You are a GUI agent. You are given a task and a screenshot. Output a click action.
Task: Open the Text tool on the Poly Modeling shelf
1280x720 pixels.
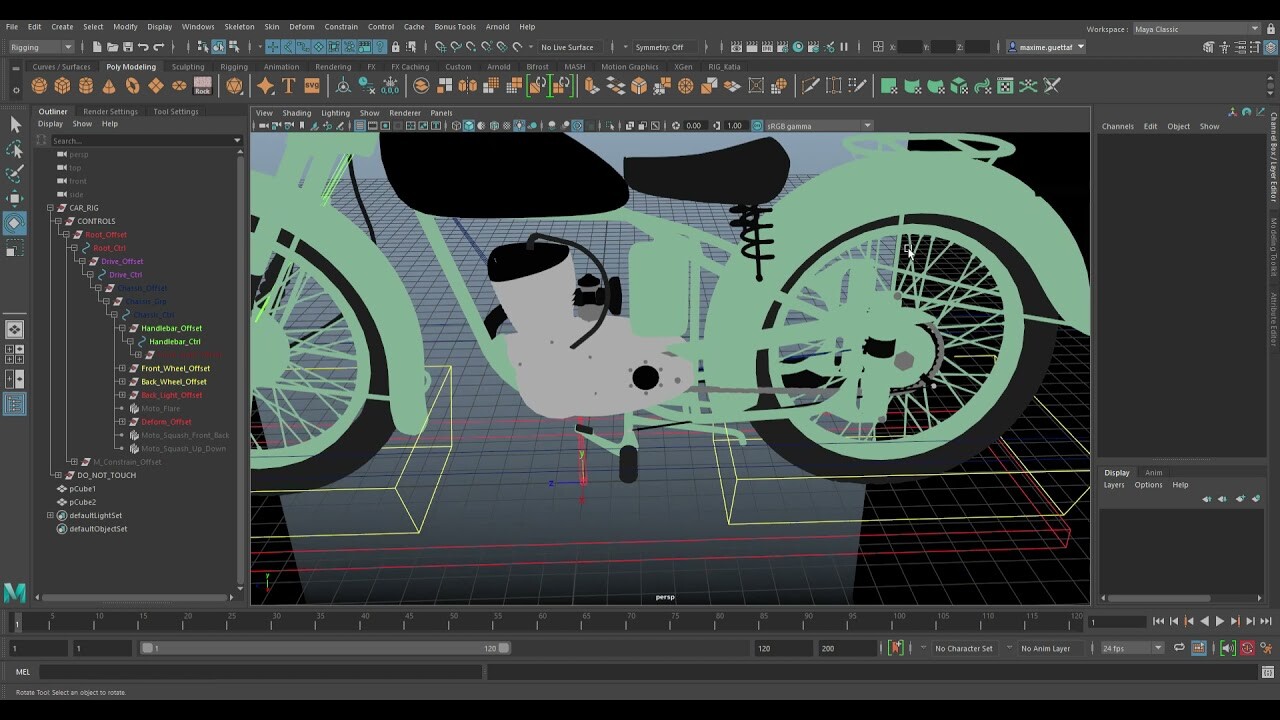pos(288,86)
